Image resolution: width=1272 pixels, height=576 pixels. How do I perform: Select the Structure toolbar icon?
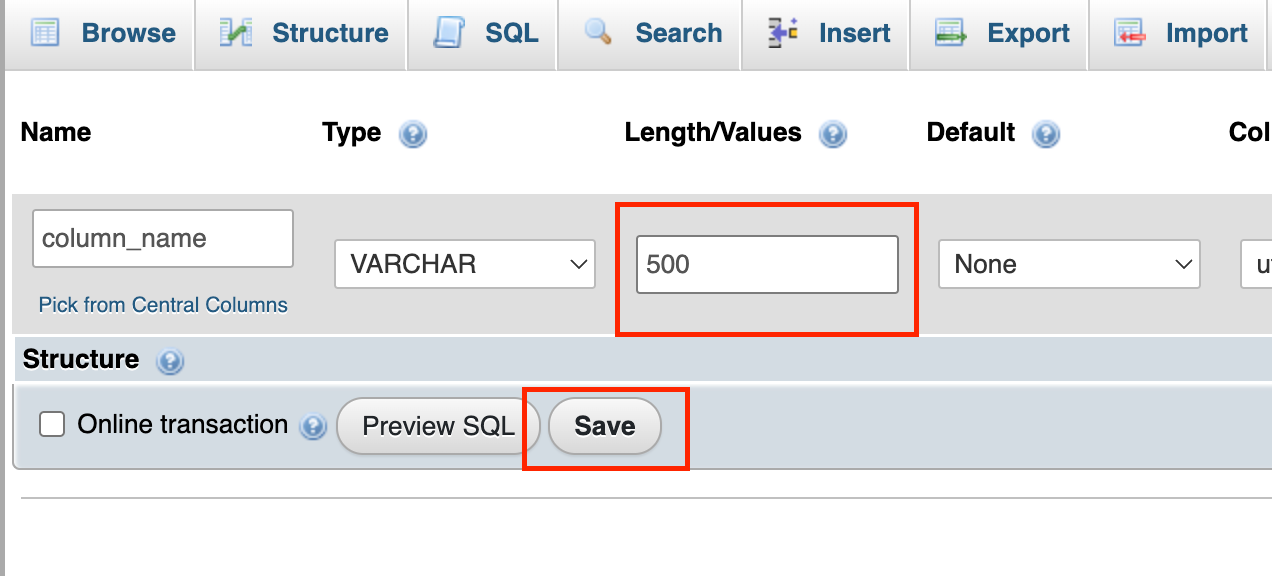point(235,32)
